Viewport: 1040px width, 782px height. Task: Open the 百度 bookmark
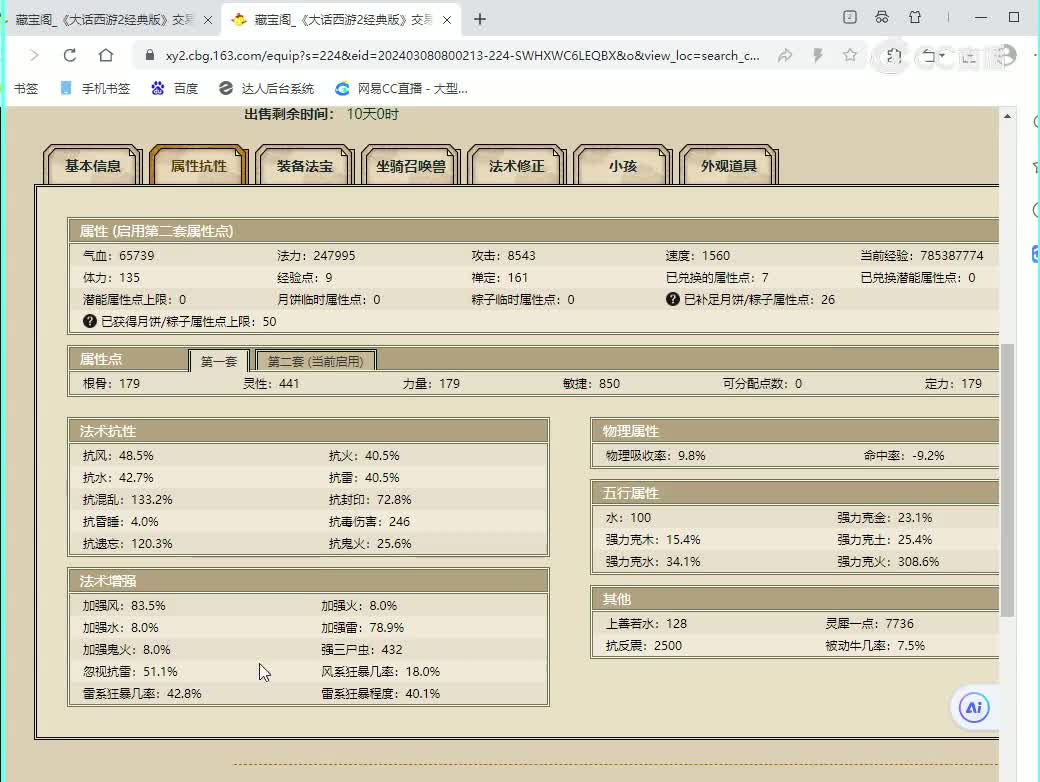click(175, 88)
